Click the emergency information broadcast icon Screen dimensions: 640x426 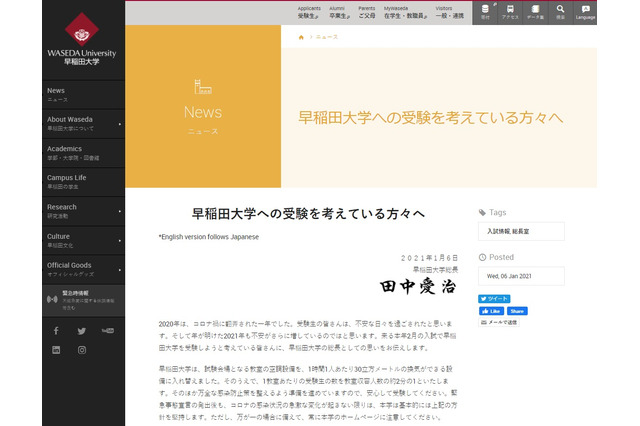52,299
